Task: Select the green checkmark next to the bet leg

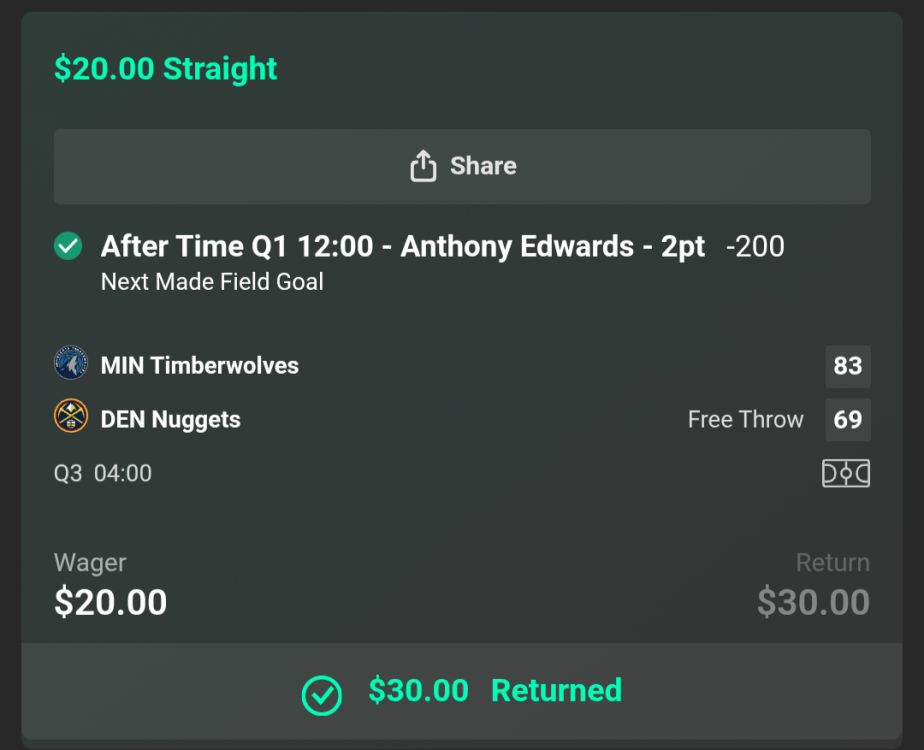Action: 67,245
